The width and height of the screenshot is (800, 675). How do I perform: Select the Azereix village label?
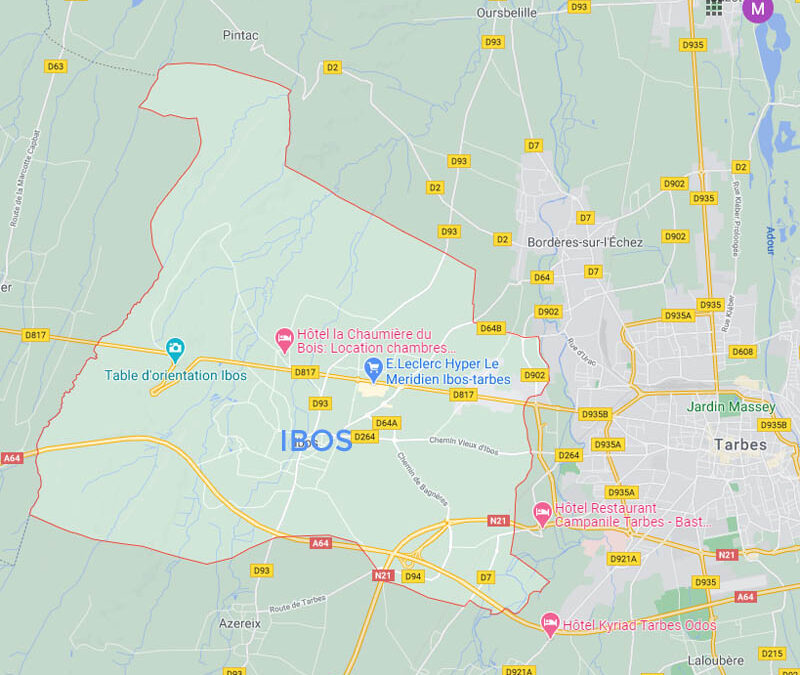click(x=240, y=623)
